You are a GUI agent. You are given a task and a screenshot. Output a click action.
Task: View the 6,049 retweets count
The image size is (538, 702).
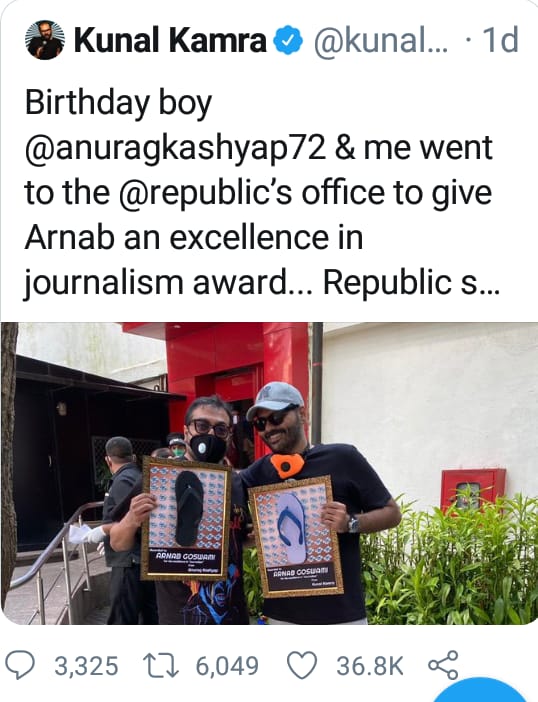tap(227, 666)
